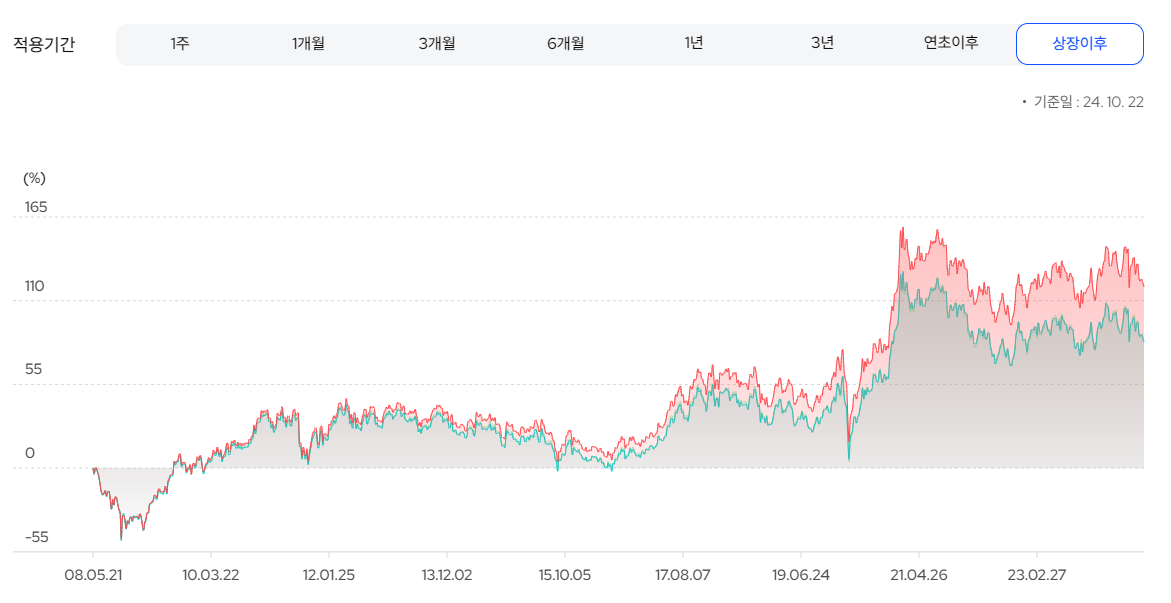The height and width of the screenshot is (603, 1171).
Task: Switch to the 6개월 period view
Action: [x=565, y=43]
